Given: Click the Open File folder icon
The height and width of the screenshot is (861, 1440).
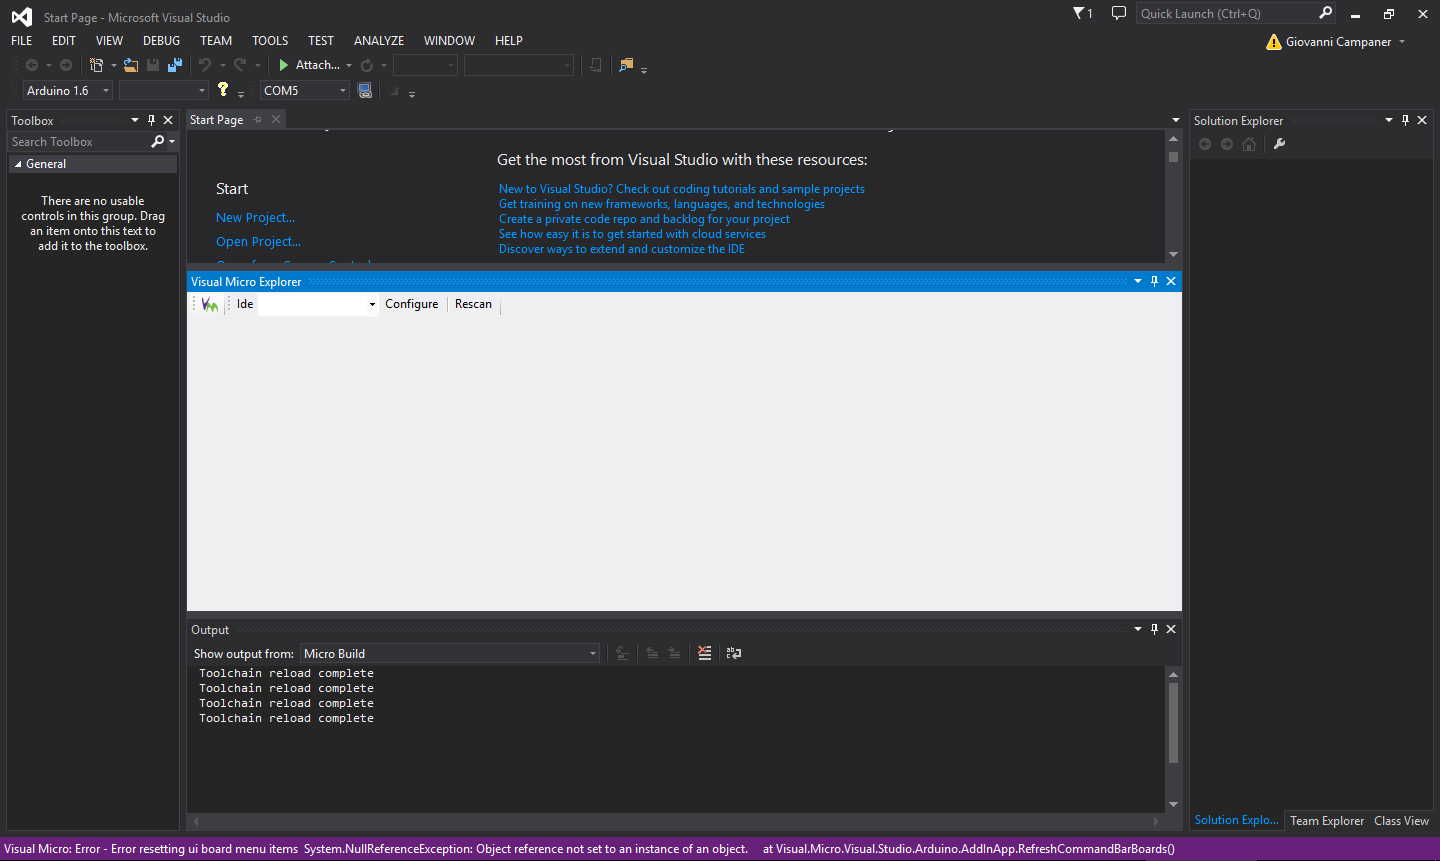Looking at the screenshot, I should 131,65.
